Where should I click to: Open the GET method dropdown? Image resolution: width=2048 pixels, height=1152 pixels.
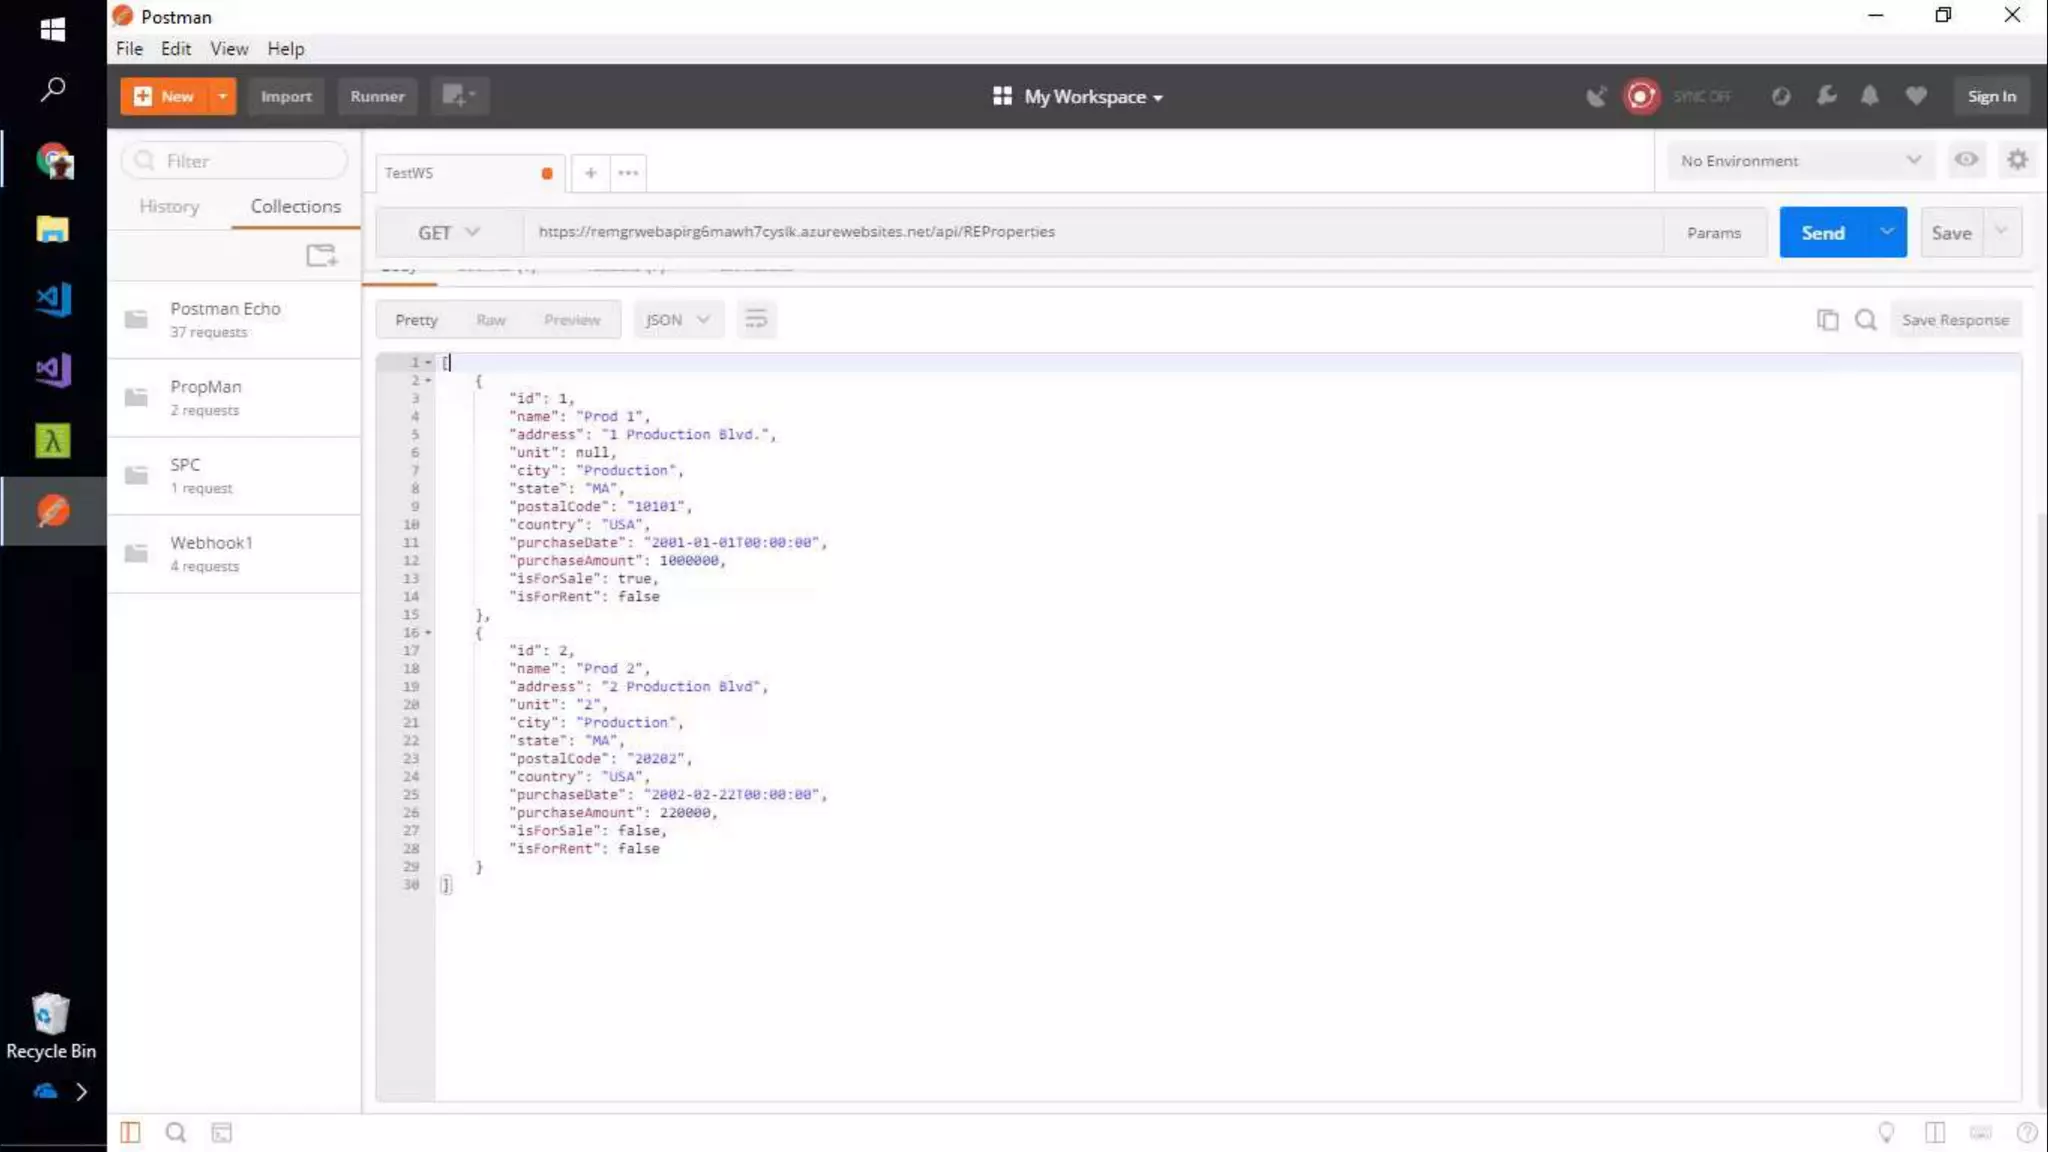pyautogui.click(x=448, y=232)
